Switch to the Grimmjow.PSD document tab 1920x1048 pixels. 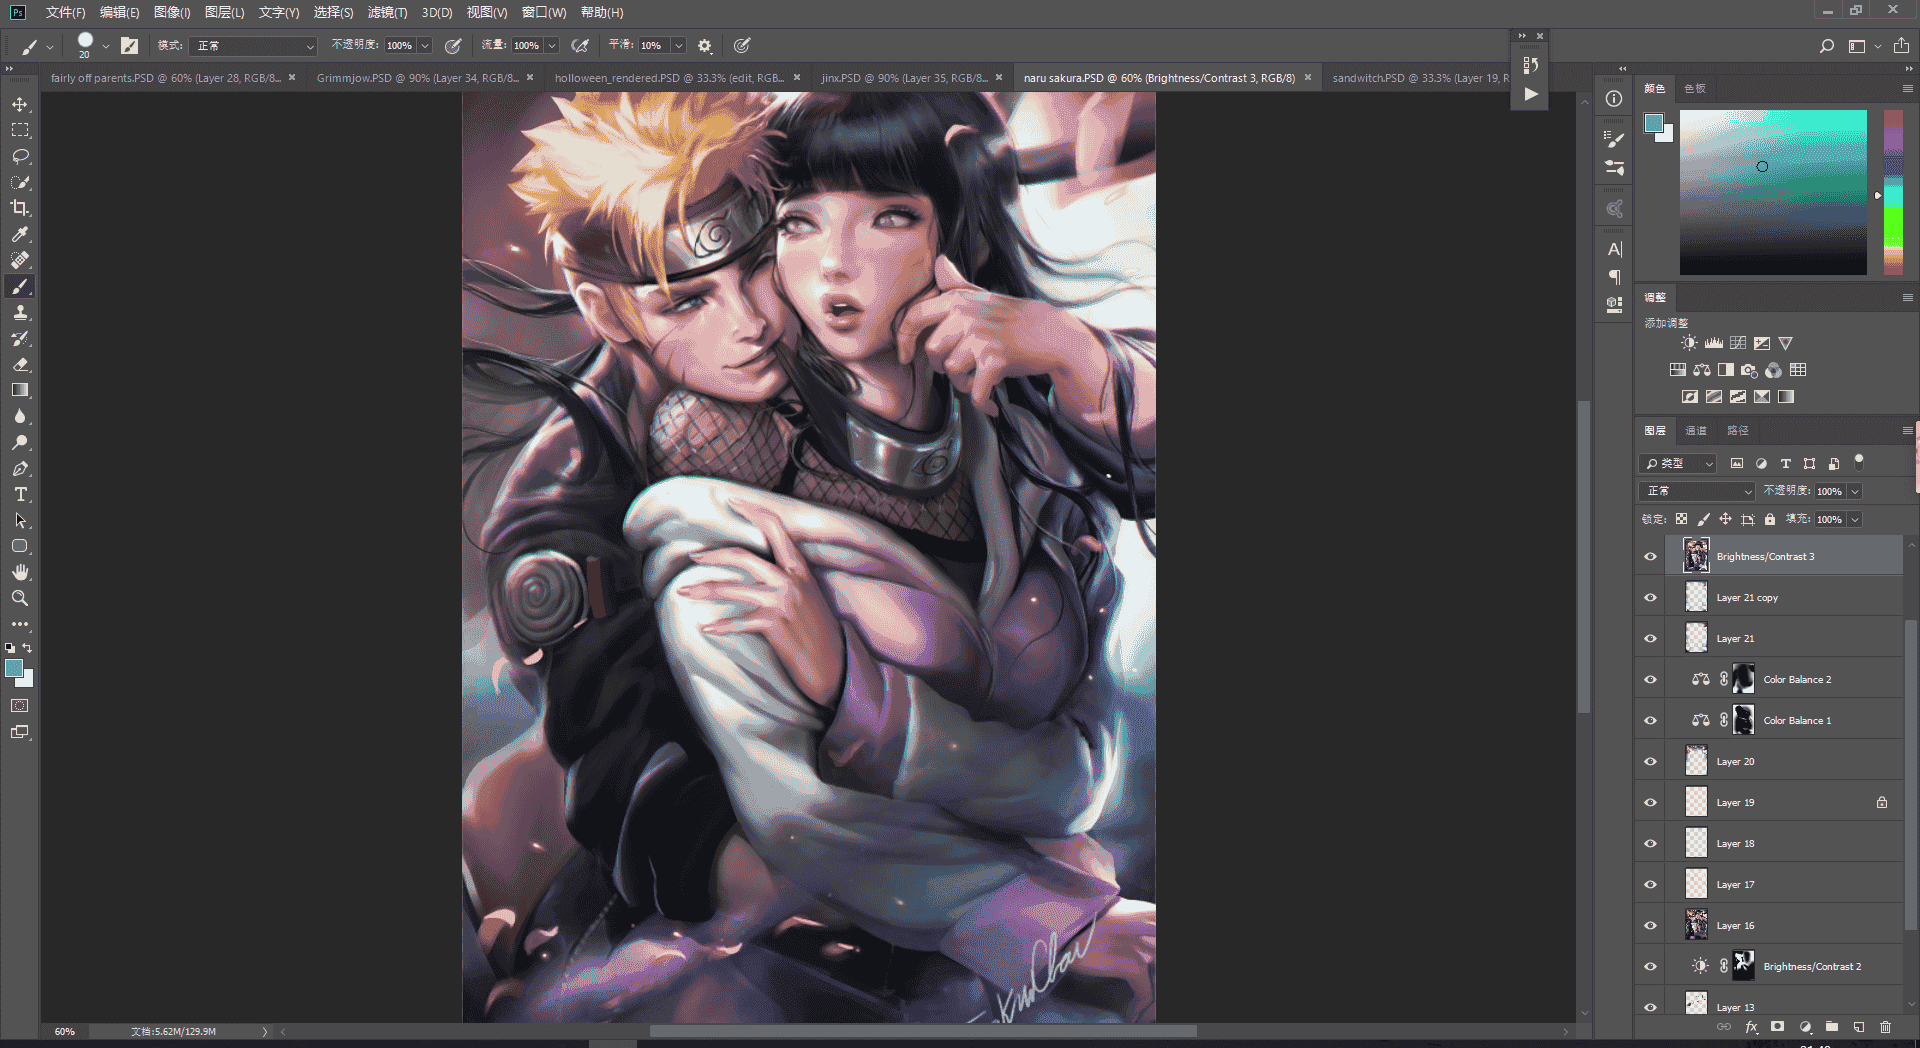417,78
